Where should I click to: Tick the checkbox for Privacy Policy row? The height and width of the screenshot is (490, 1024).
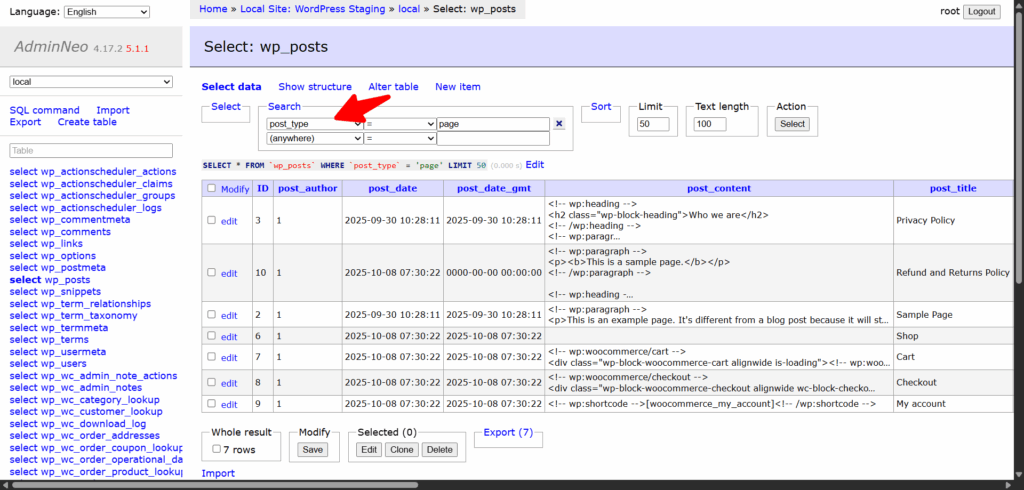tap(210, 220)
